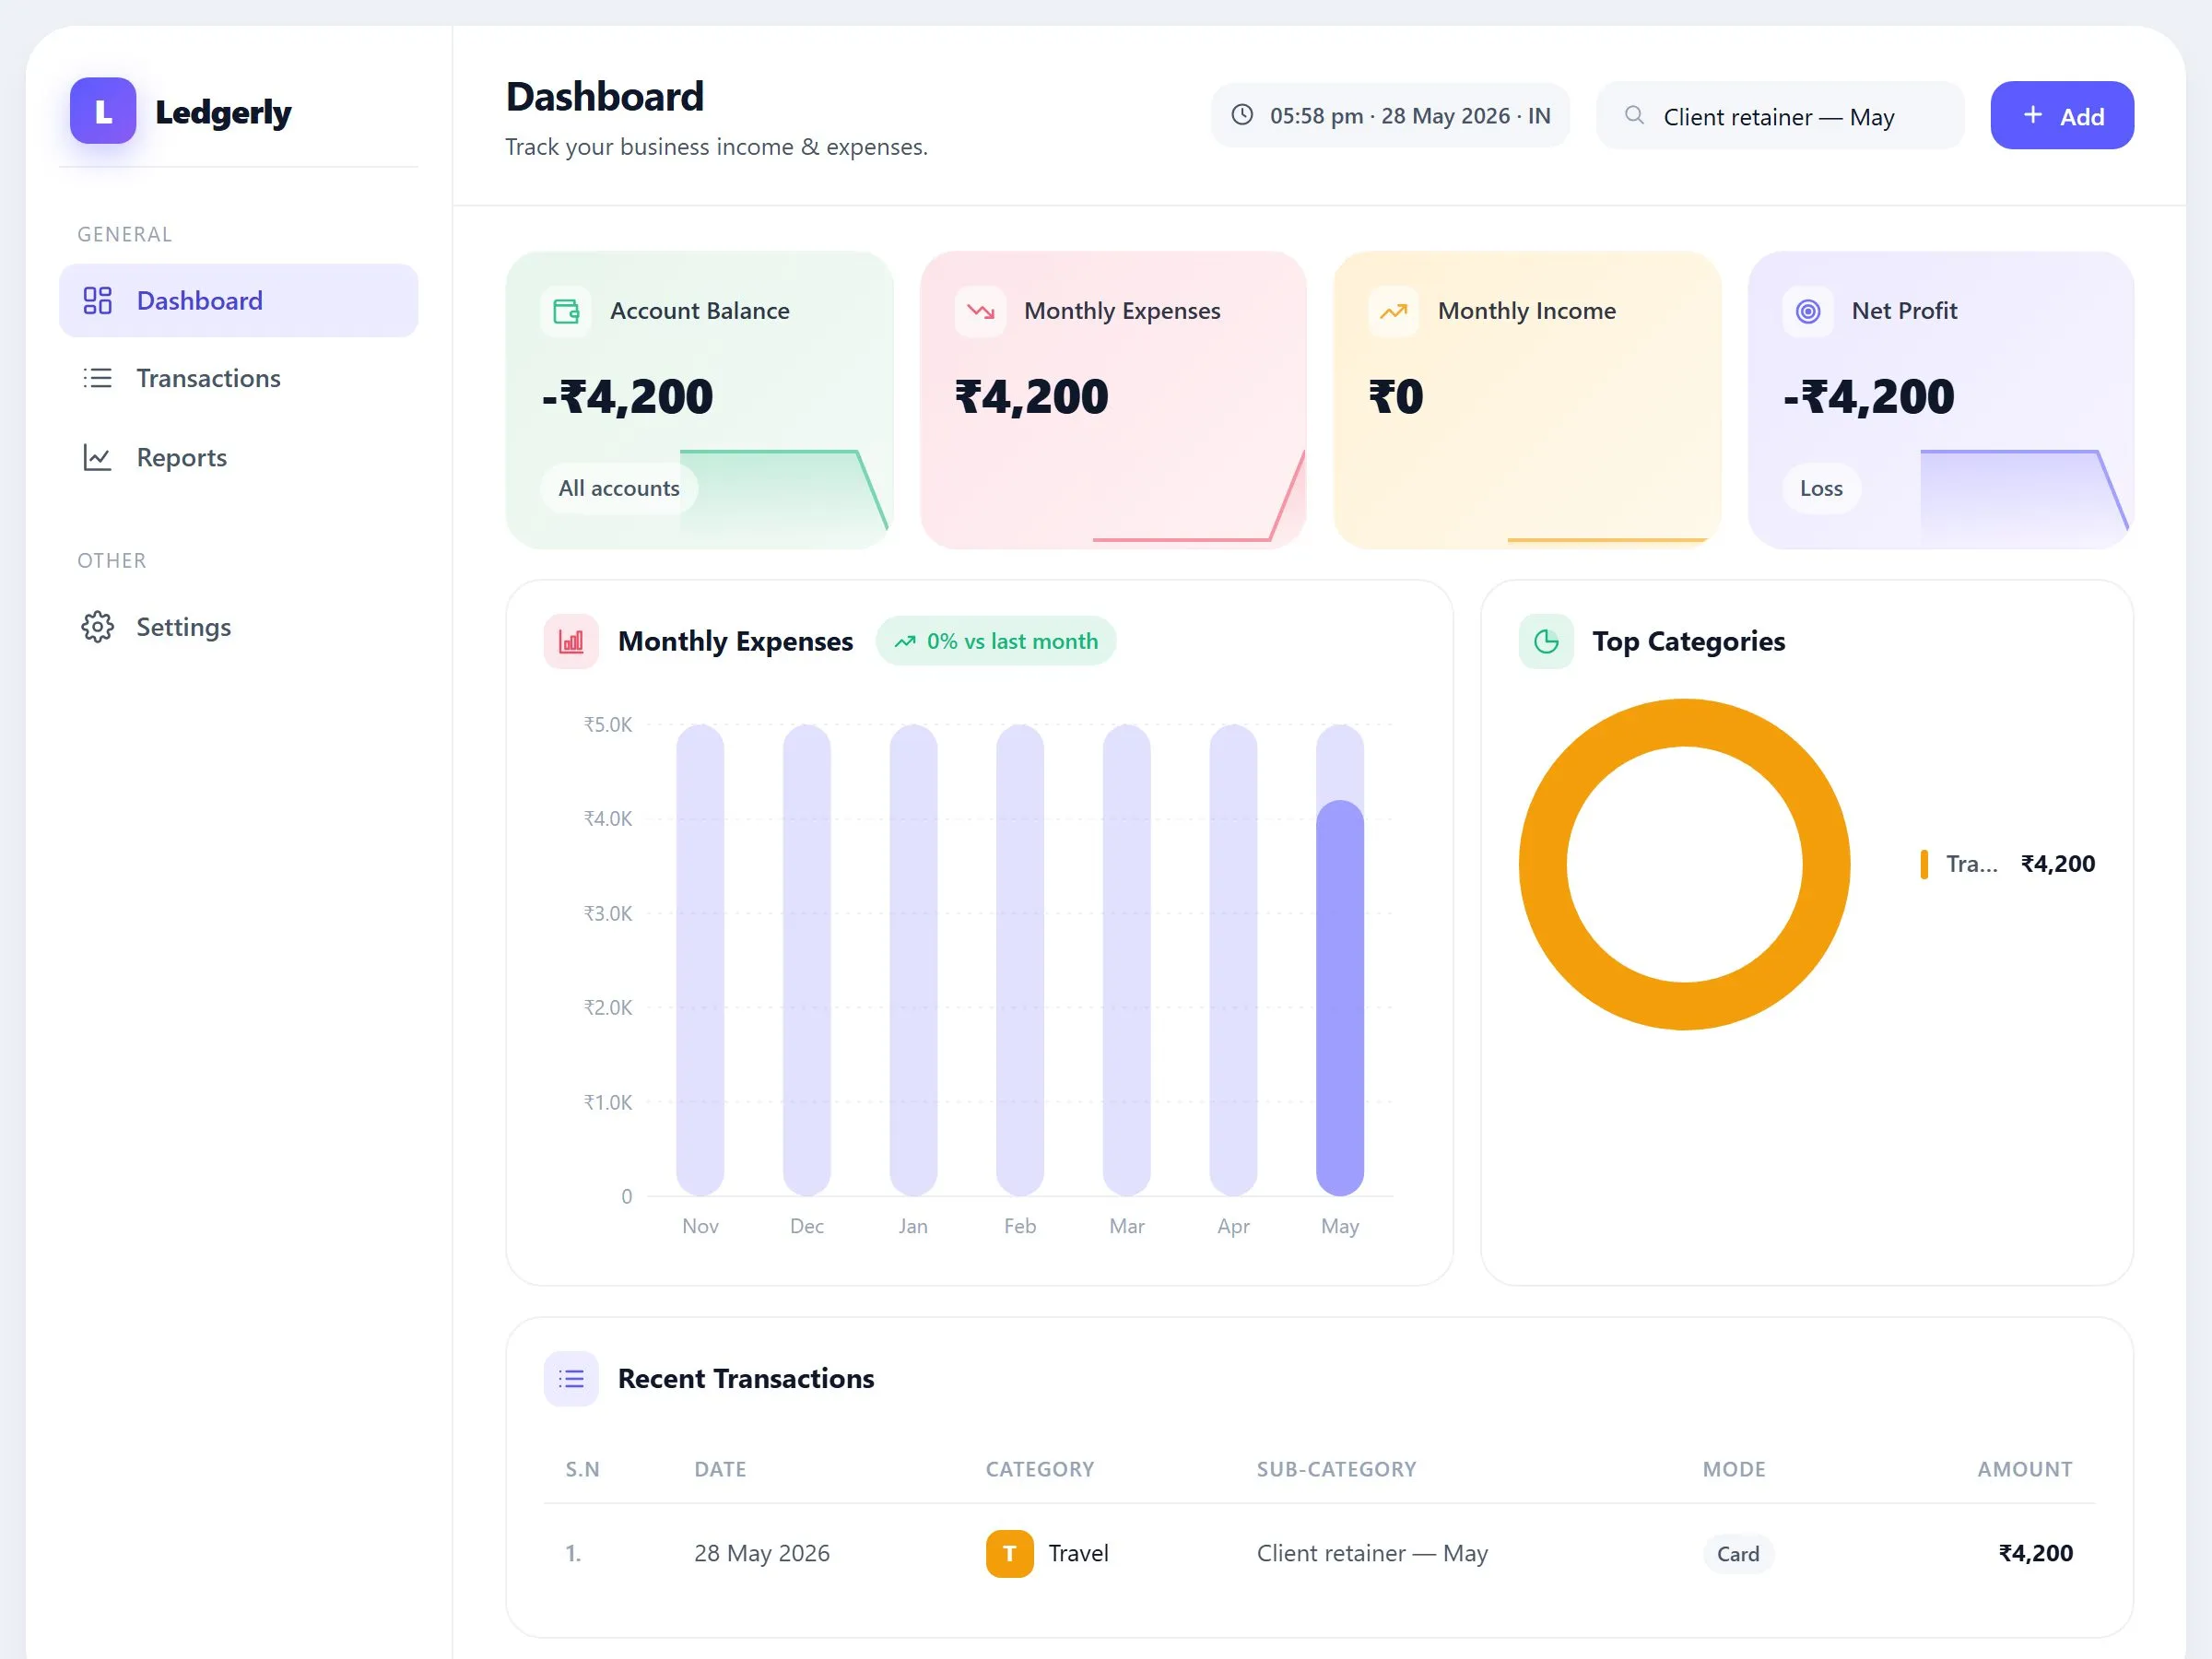This screenshot has width=2212, height=1659.
Task: Click the Card mode badge
Action: tap(1738, 1555)
